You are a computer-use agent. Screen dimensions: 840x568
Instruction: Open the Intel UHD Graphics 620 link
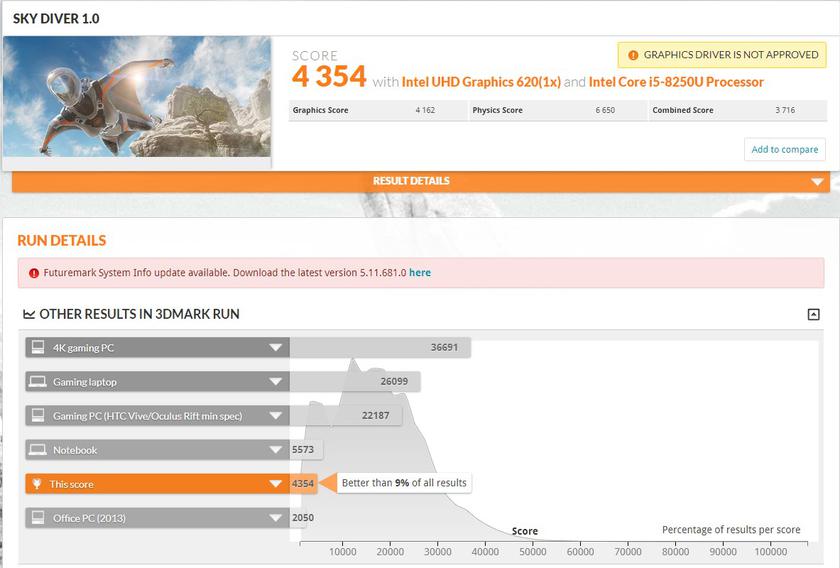click(480, 82)
